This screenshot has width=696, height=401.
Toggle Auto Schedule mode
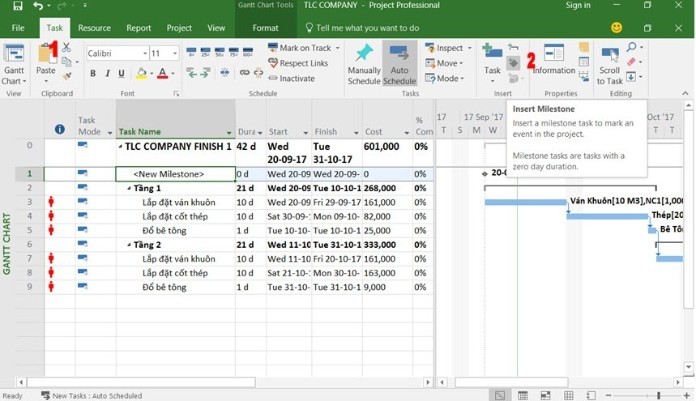coord(400,63)
